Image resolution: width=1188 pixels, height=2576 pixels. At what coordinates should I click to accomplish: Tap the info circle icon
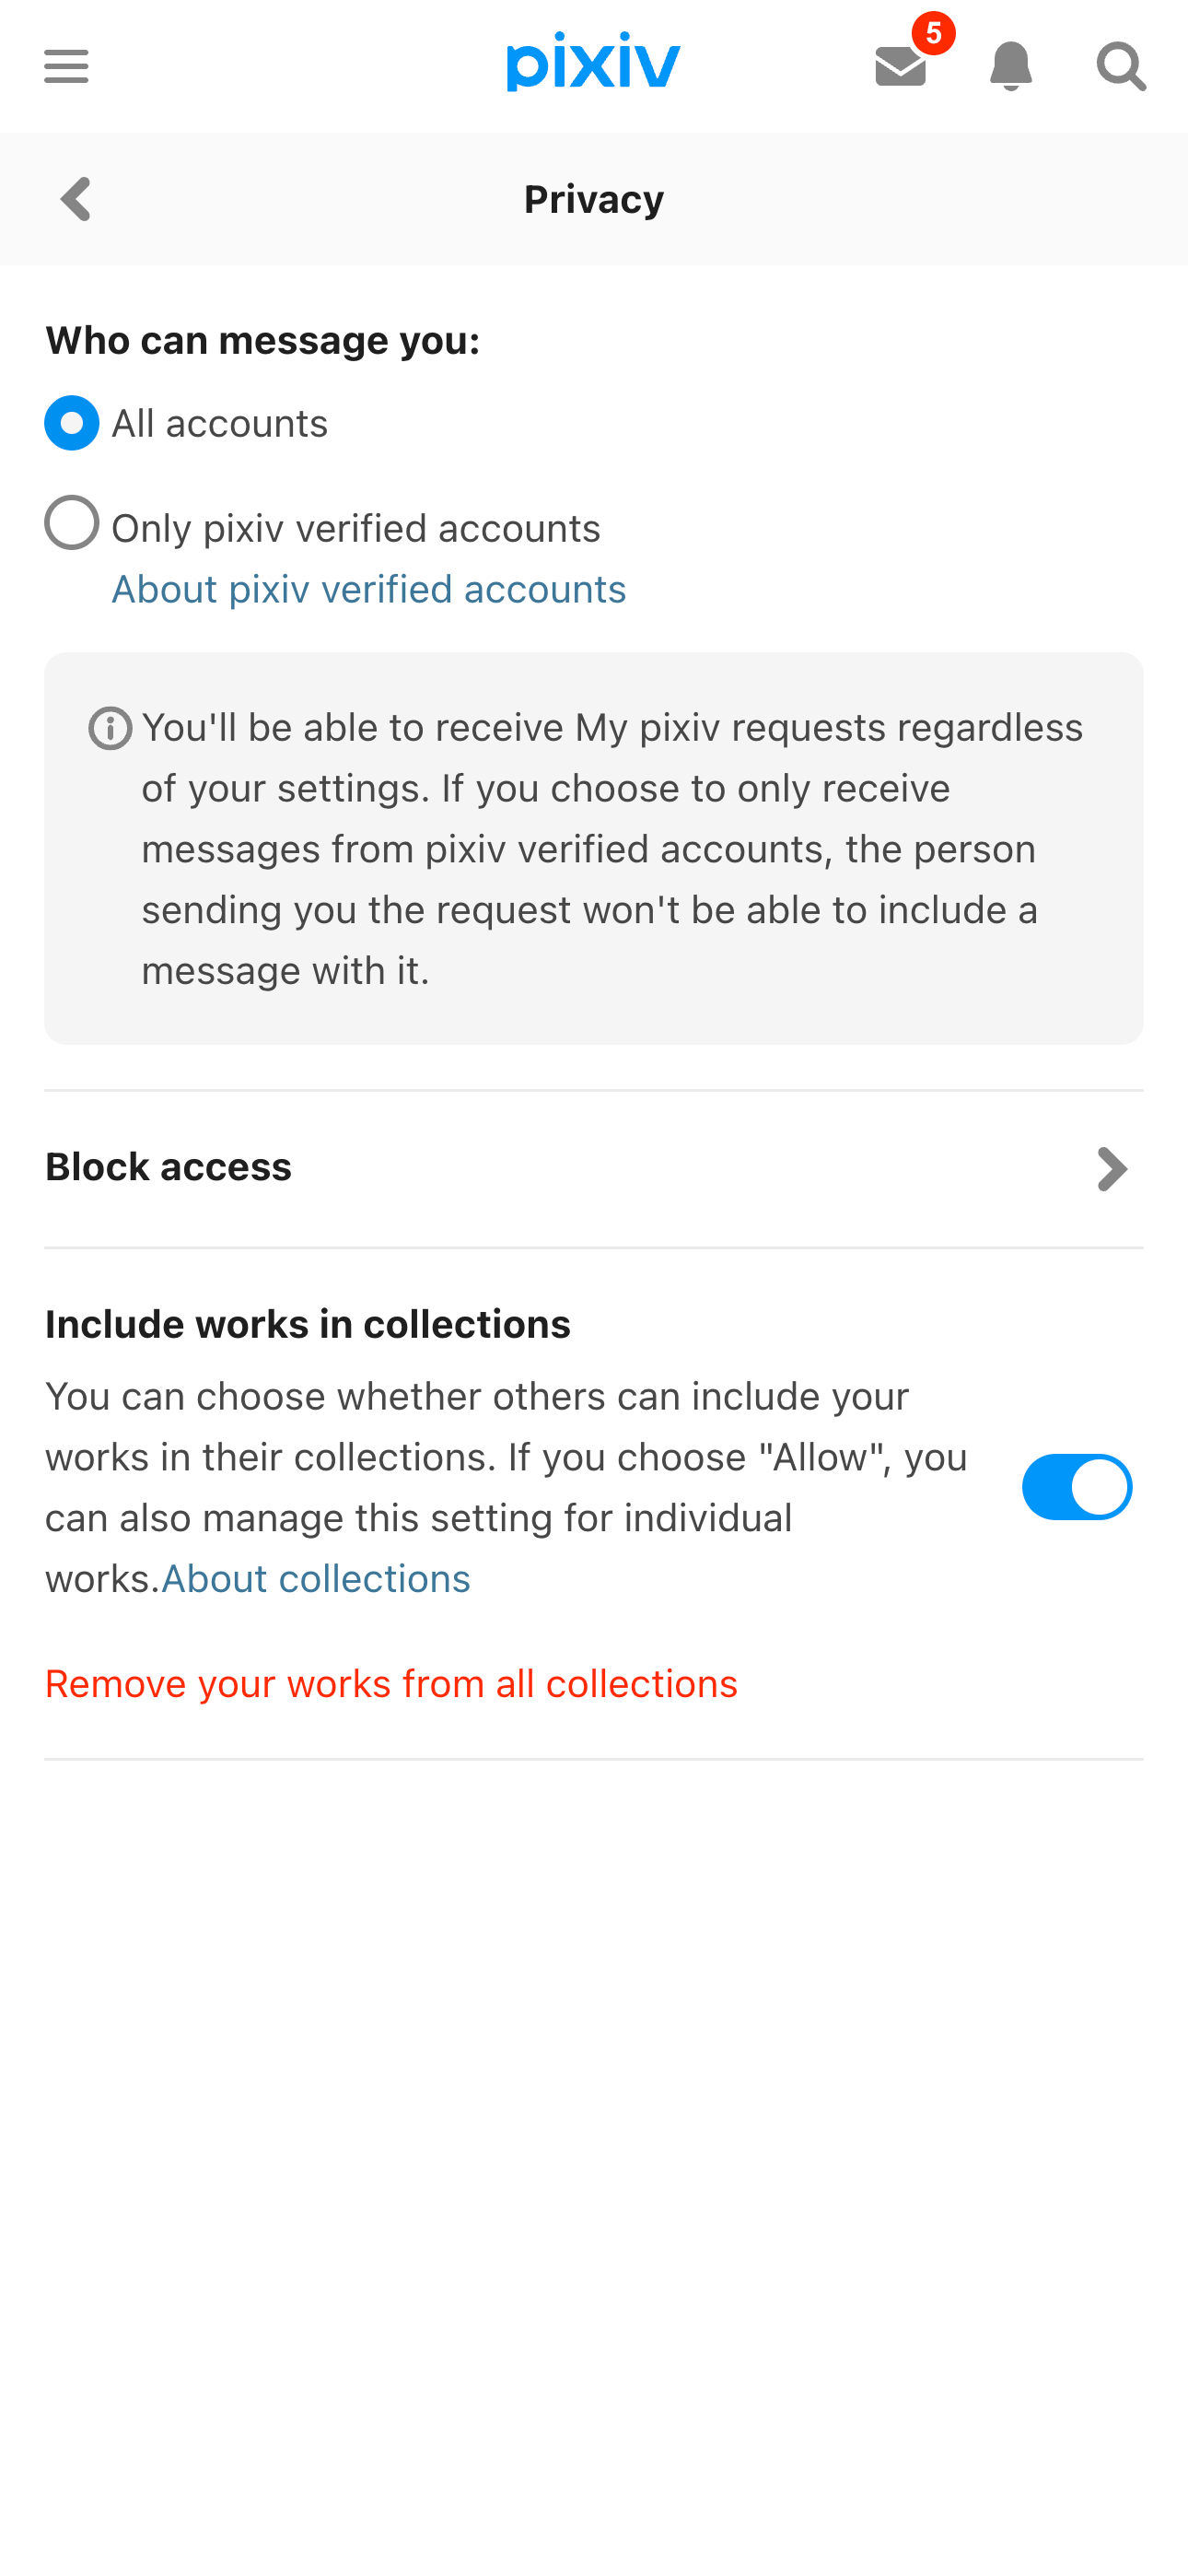pos(110,728)
